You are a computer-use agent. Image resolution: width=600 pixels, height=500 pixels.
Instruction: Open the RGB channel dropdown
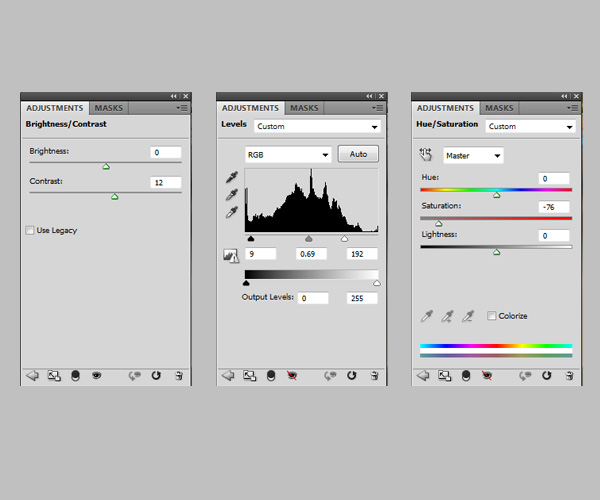287,155
